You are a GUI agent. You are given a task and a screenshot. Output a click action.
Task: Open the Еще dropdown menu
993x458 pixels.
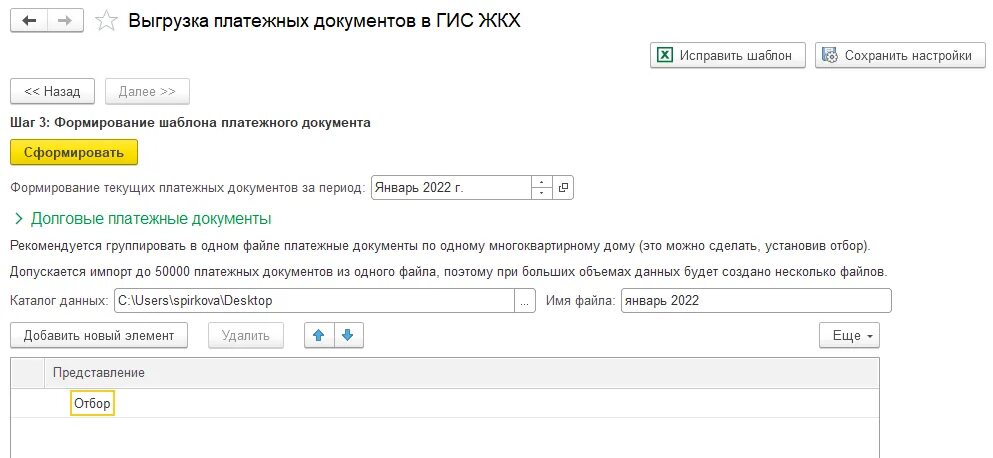849,336
